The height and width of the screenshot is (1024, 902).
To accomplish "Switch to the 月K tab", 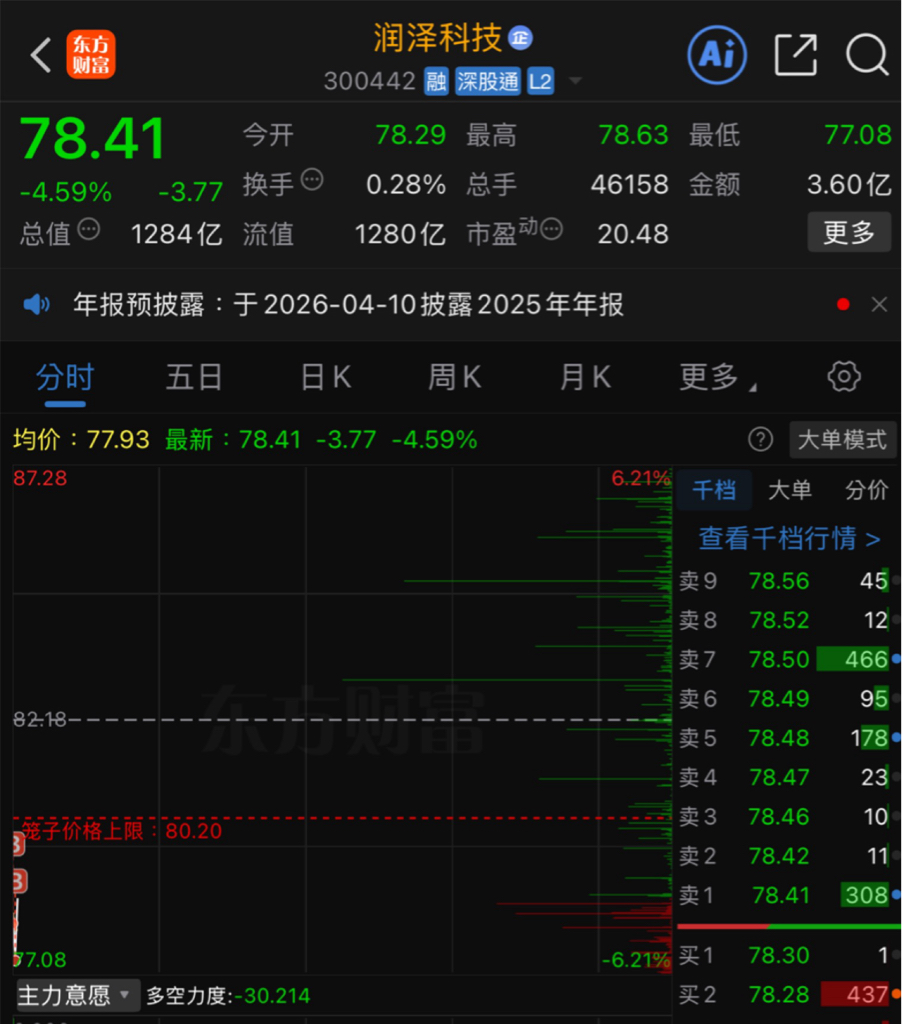I will [x=585, y=378].
